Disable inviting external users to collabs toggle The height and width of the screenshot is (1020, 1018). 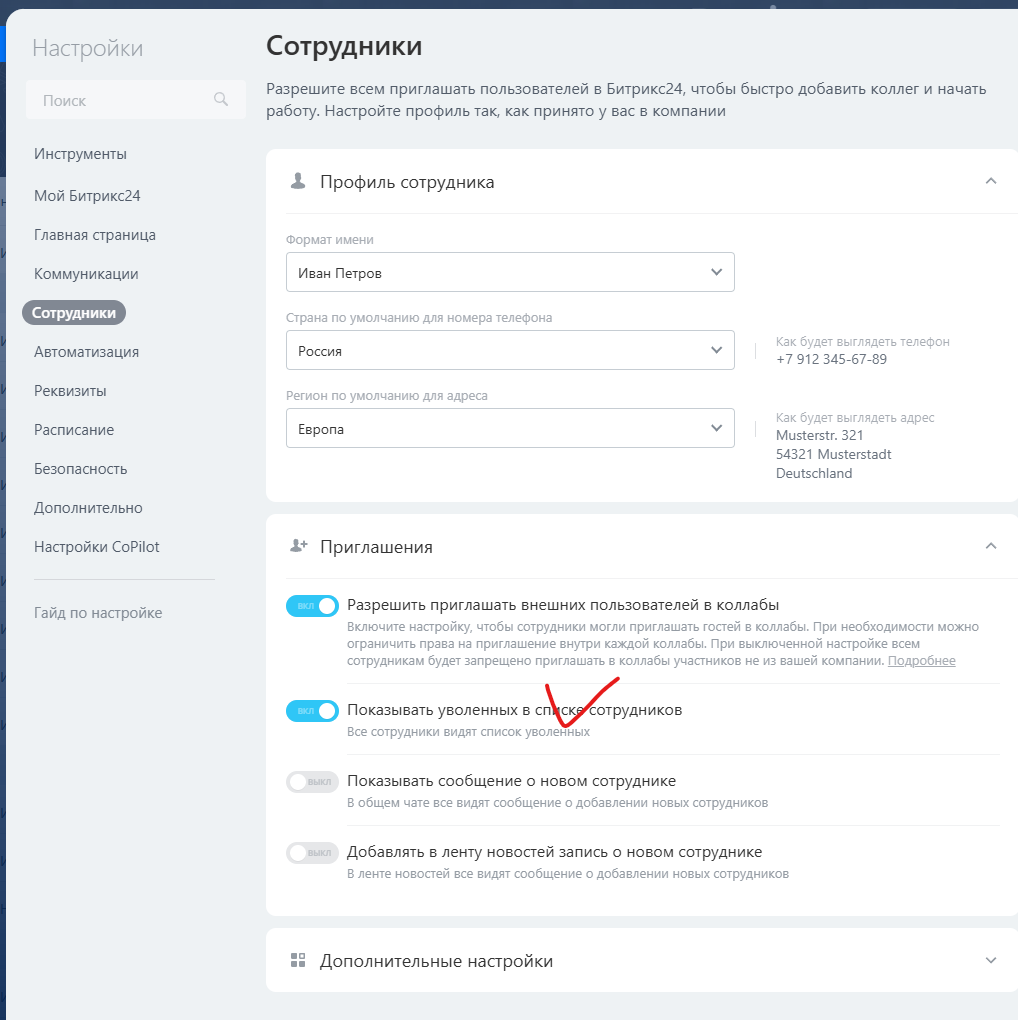(x=312, y=606)
